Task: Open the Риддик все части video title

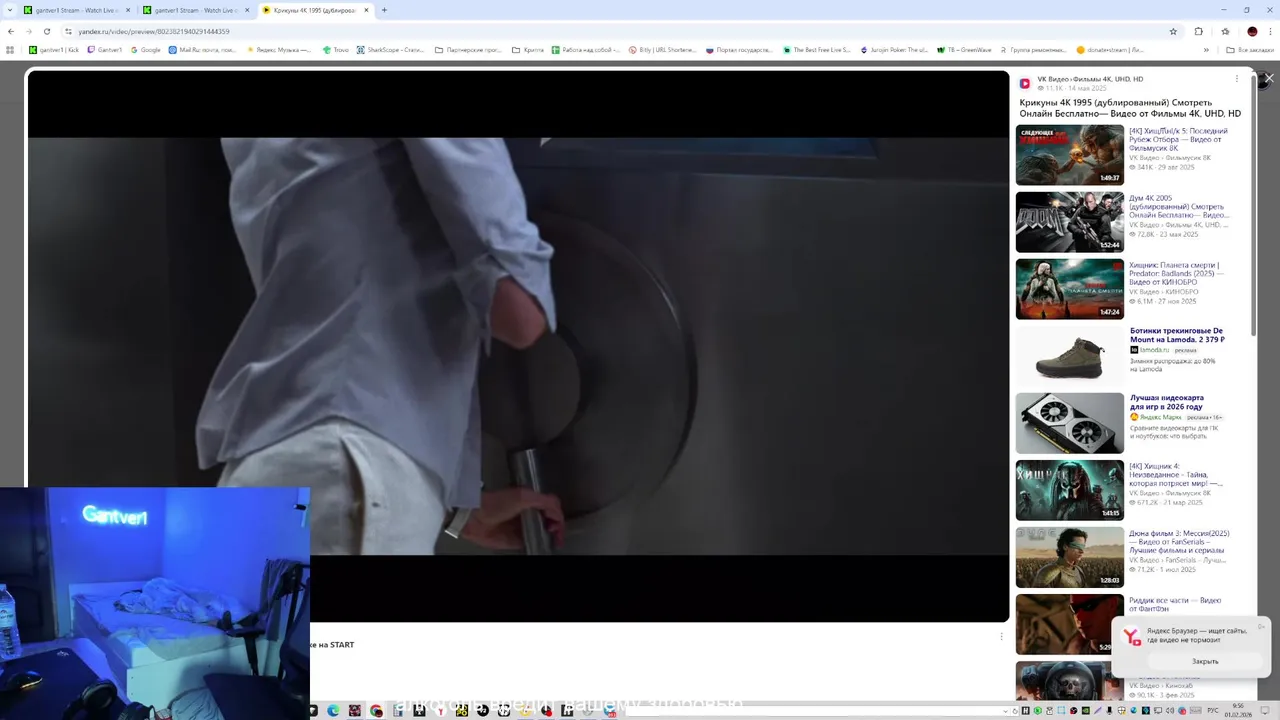Action: (x=1175, y=604)
